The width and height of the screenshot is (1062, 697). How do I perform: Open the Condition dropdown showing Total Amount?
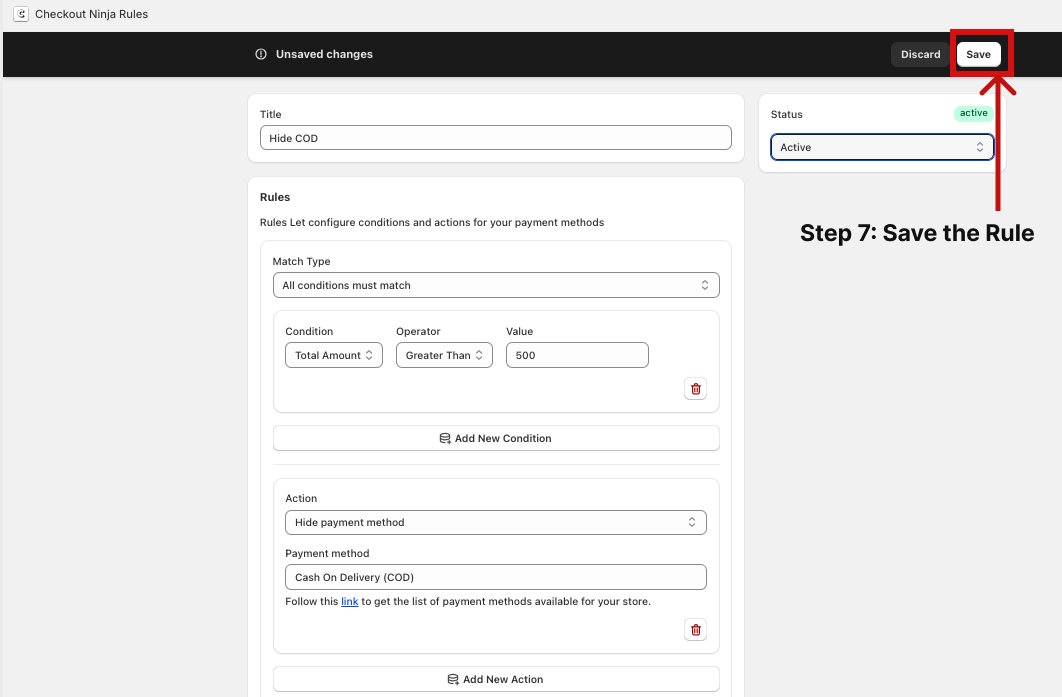(334, 355)
